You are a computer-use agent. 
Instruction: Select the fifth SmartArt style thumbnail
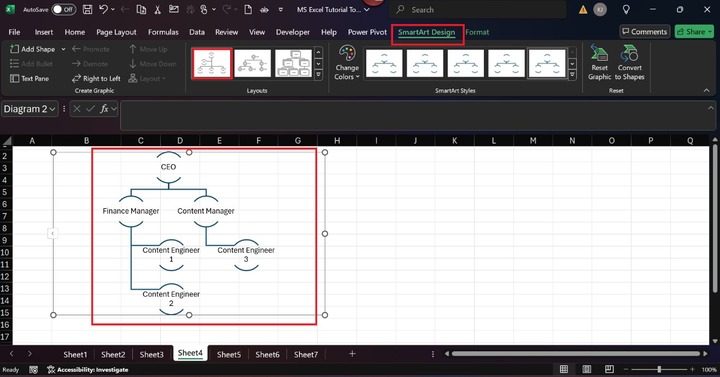point(547,63)
